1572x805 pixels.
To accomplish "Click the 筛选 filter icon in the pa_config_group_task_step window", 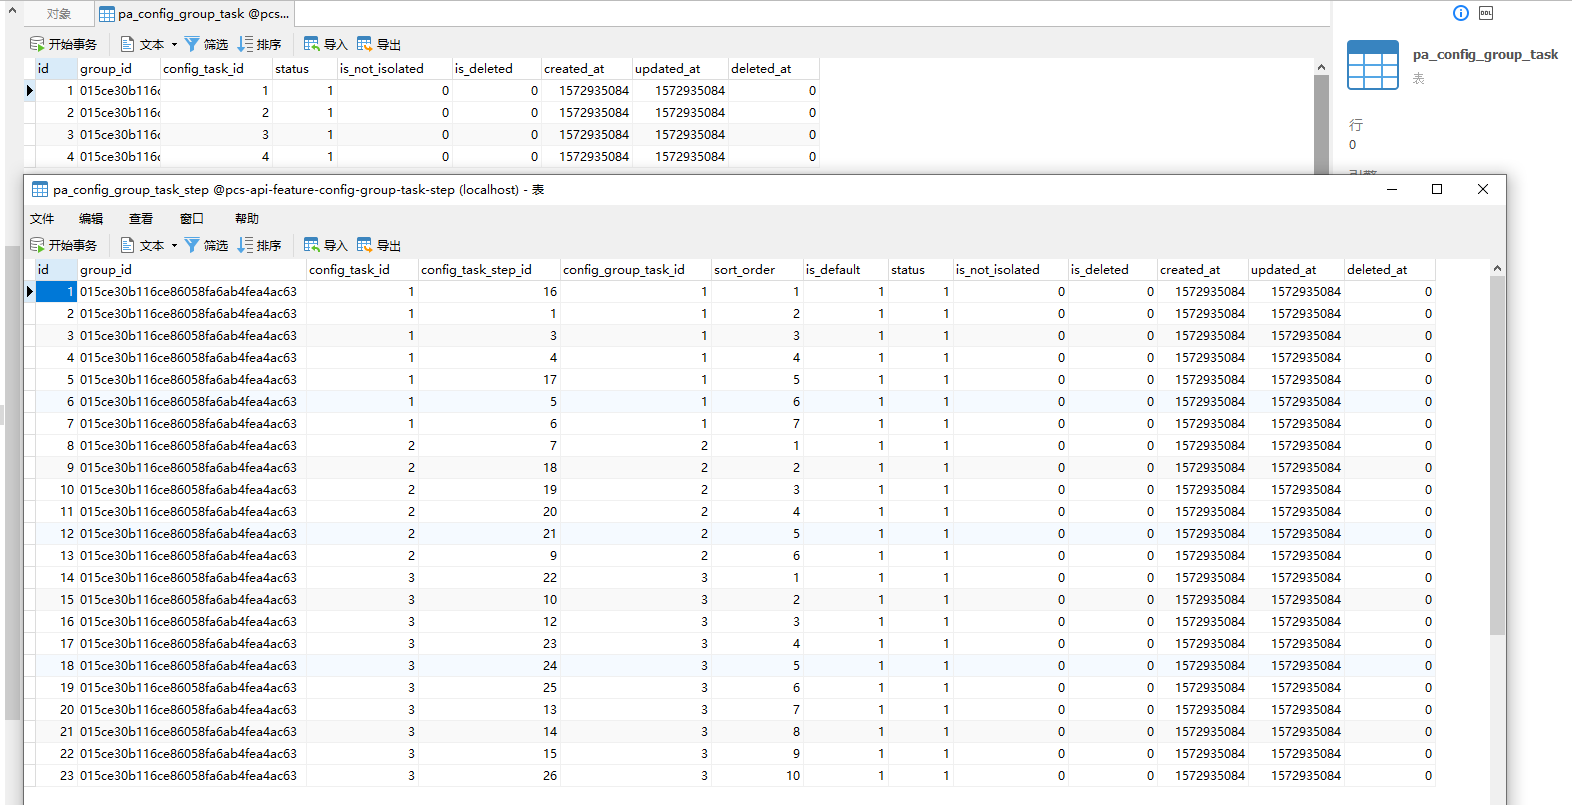I will tap(192, 245).
